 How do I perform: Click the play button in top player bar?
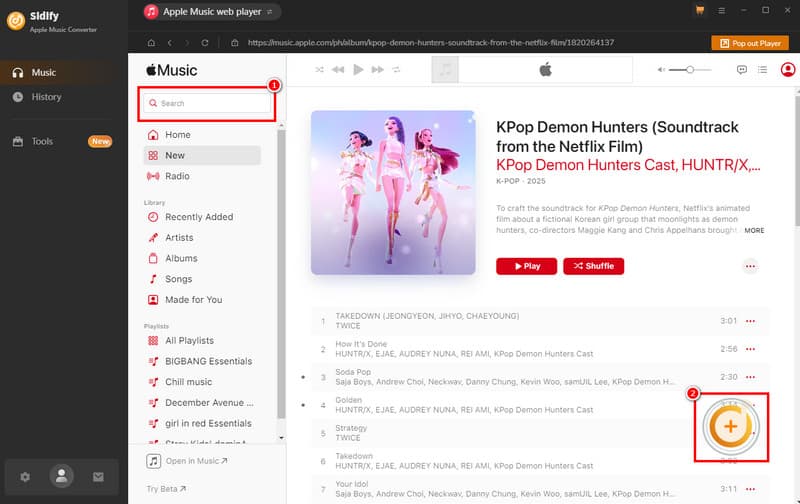coord(358,69)
